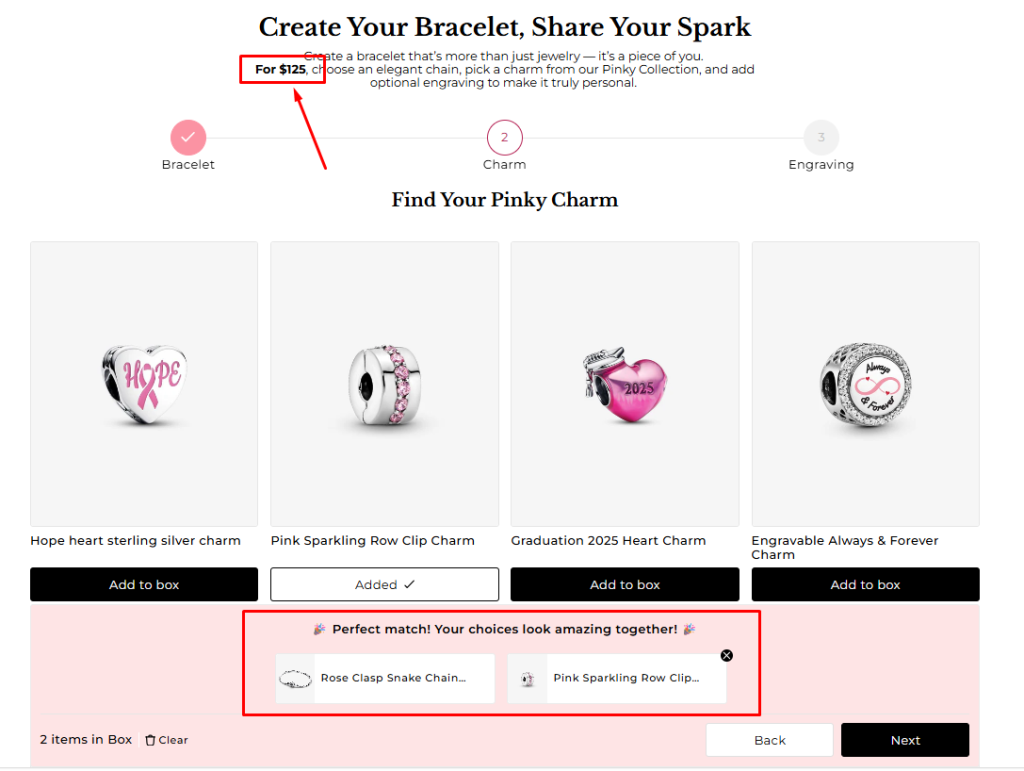Click the trash Clear icon
This screenshot has width=1024, height=771.
pos(151,740)
